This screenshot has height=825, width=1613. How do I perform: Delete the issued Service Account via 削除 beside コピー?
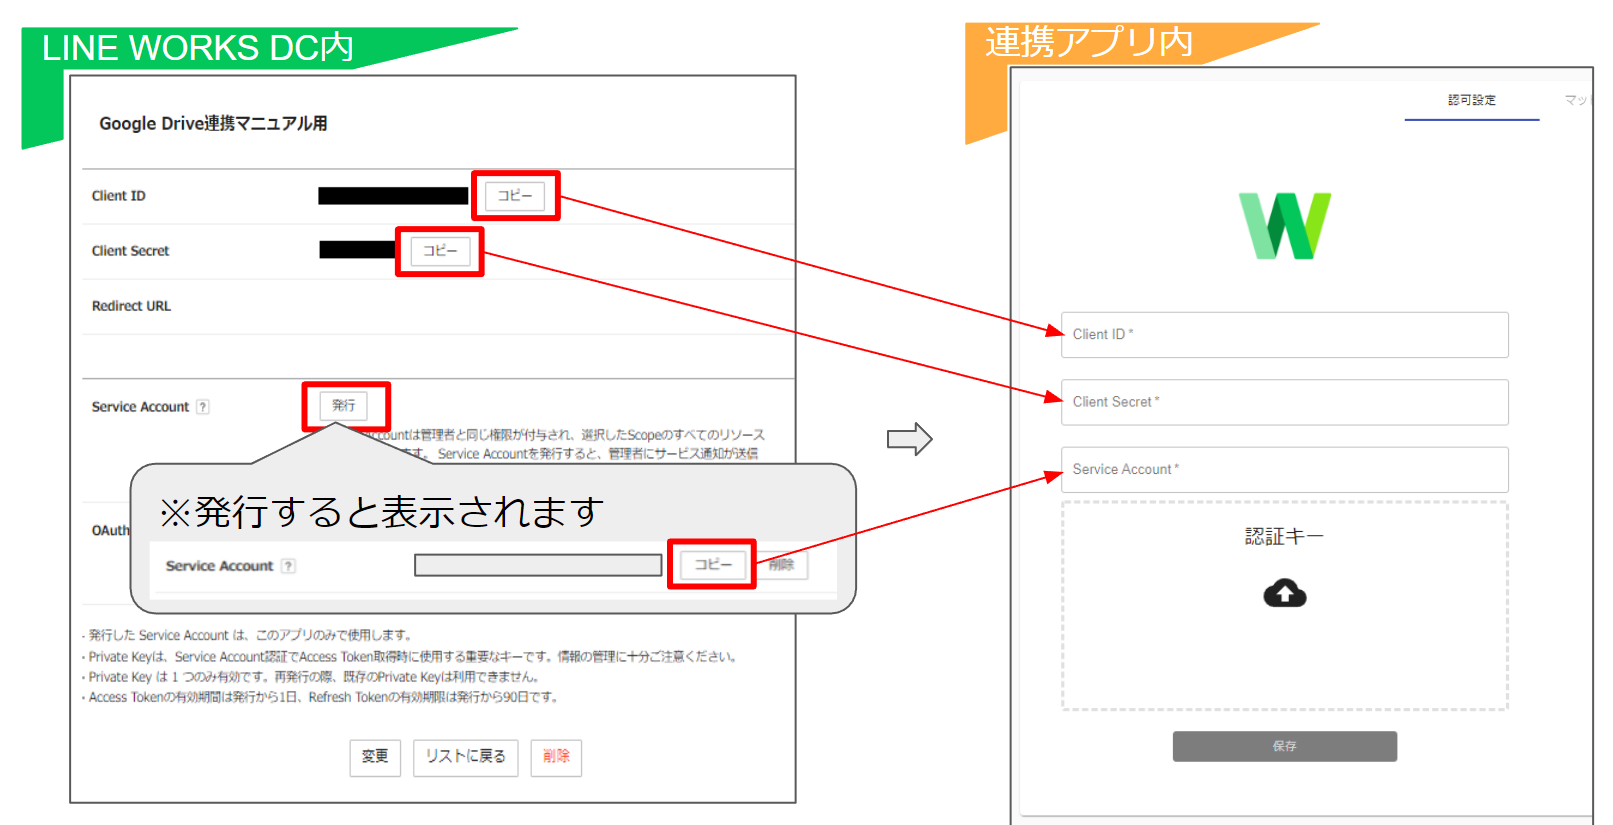pos(782,565)
